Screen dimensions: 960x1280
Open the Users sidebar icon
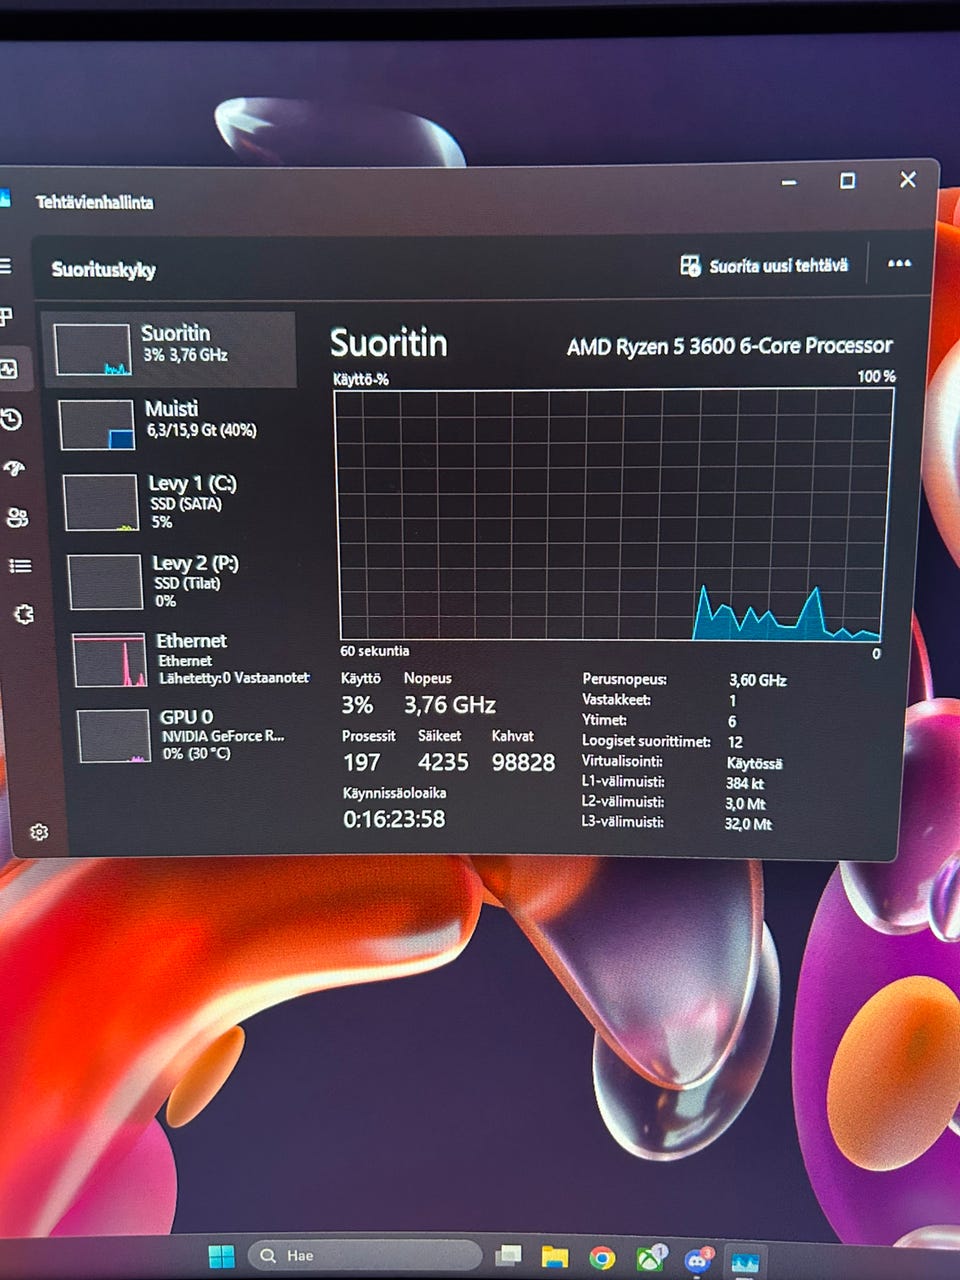click(17, 517)
